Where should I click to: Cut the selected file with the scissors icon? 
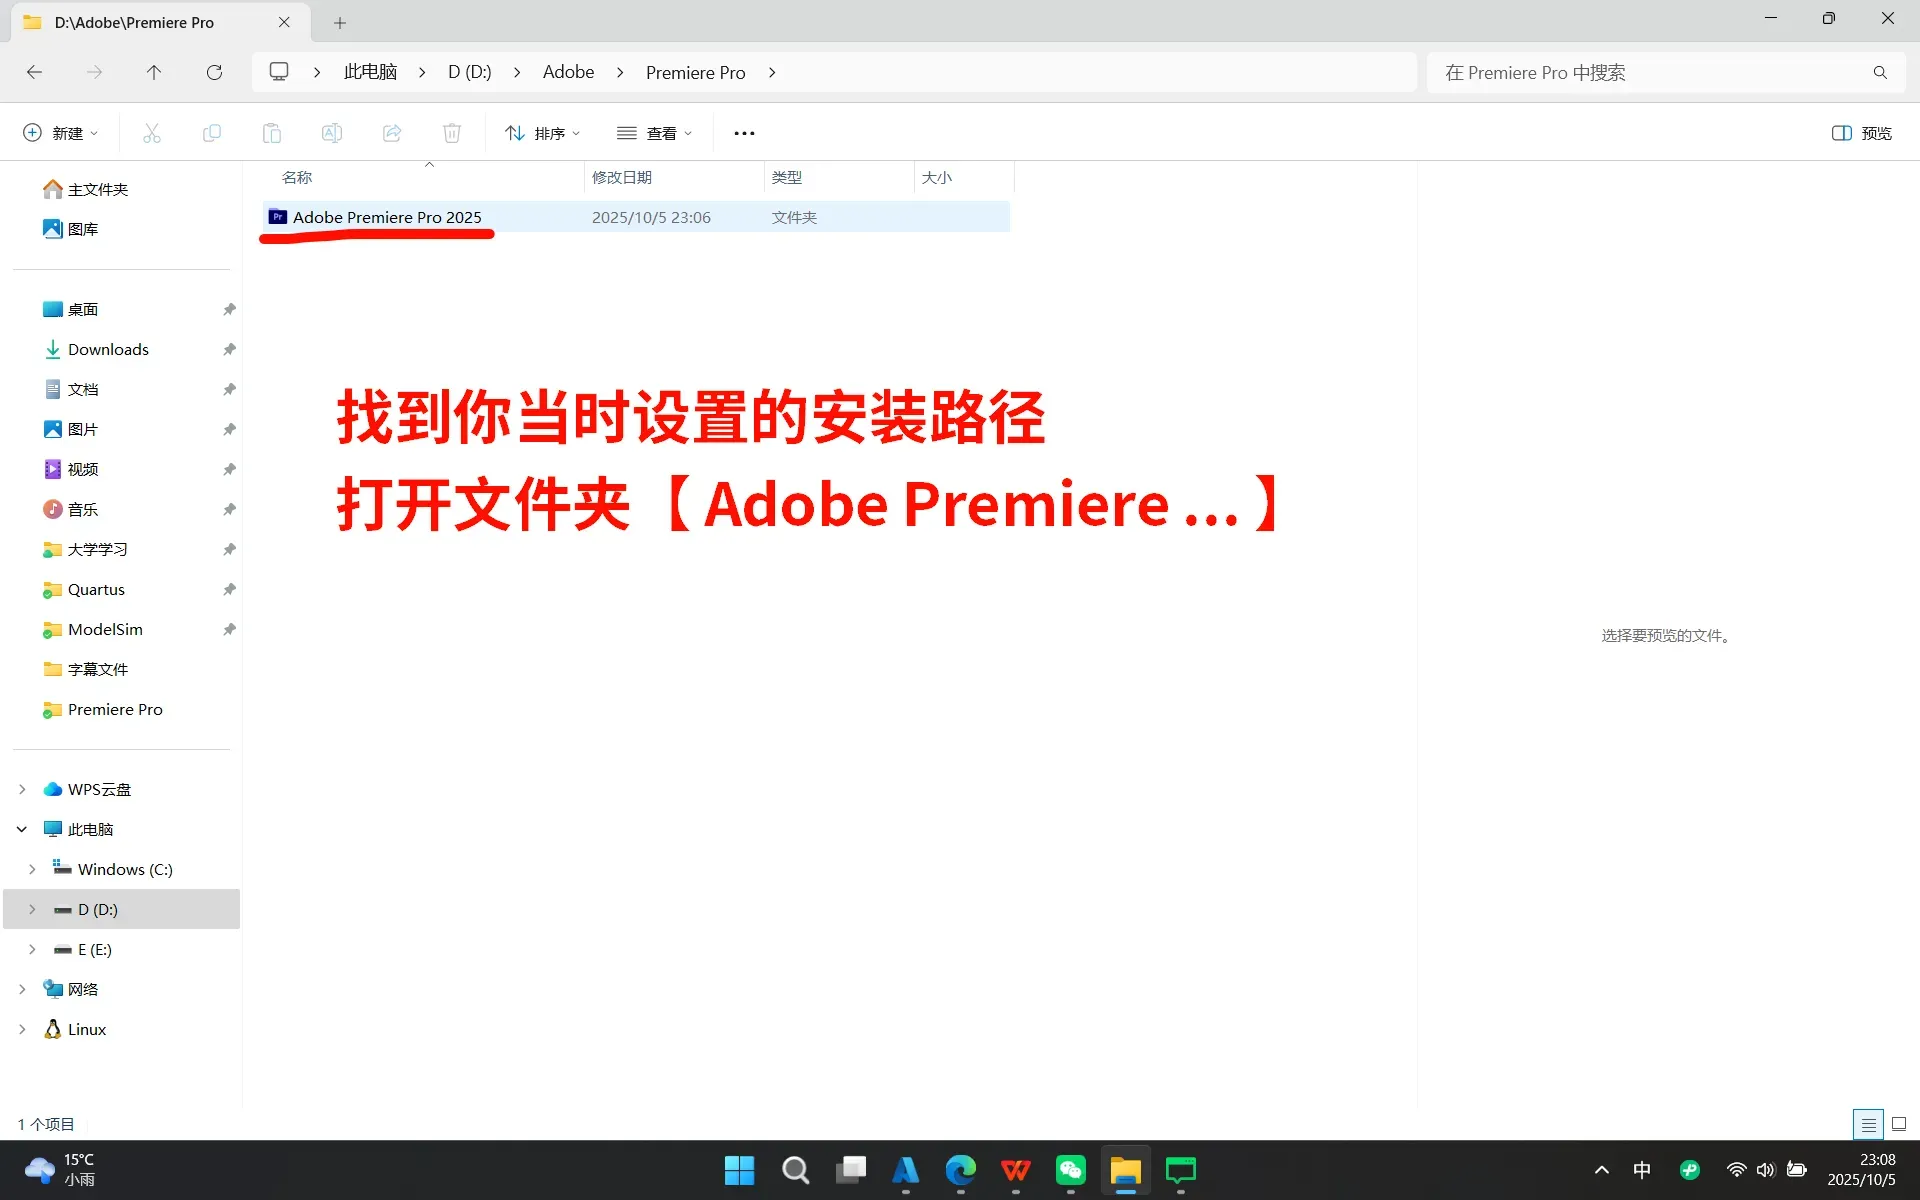[x=151, y=132]
